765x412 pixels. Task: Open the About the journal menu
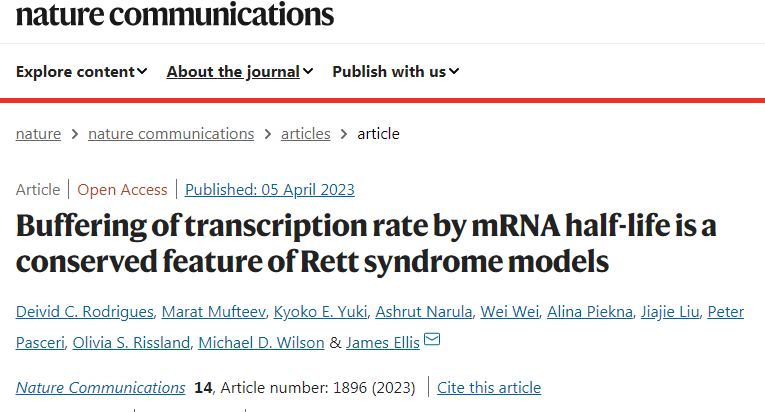(240, 71)
